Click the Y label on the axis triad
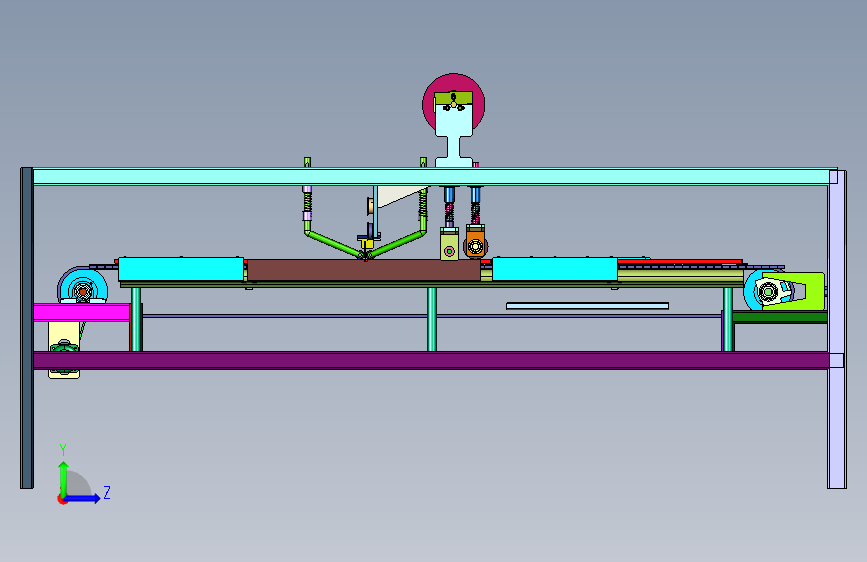This screenshot has width=867, height=562. point(63,449)
